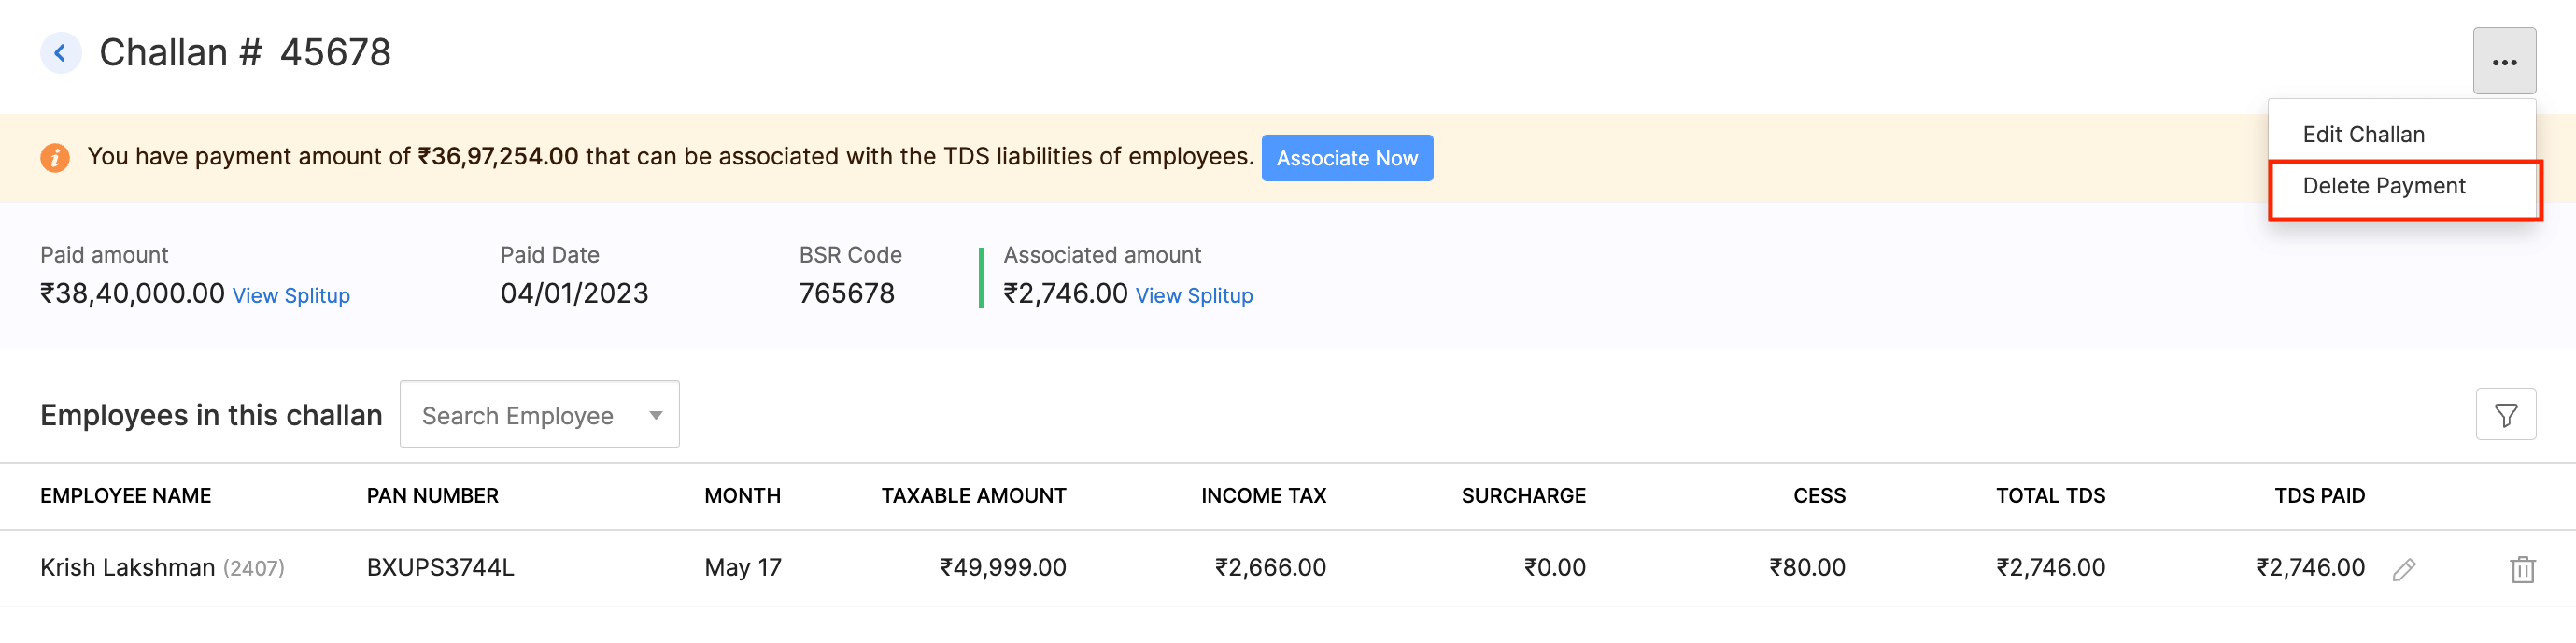Screen dimensions: 2576x643
Task: Open View Splitup for Associated amount
Action: coord(1193,296)
